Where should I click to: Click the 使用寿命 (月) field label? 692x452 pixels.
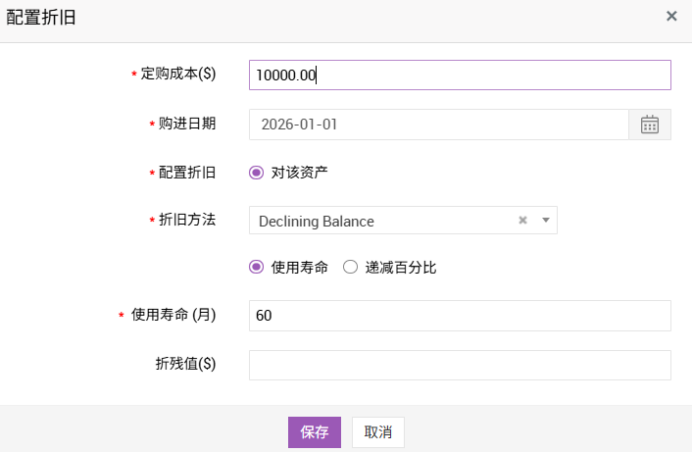tap(173, 315)
